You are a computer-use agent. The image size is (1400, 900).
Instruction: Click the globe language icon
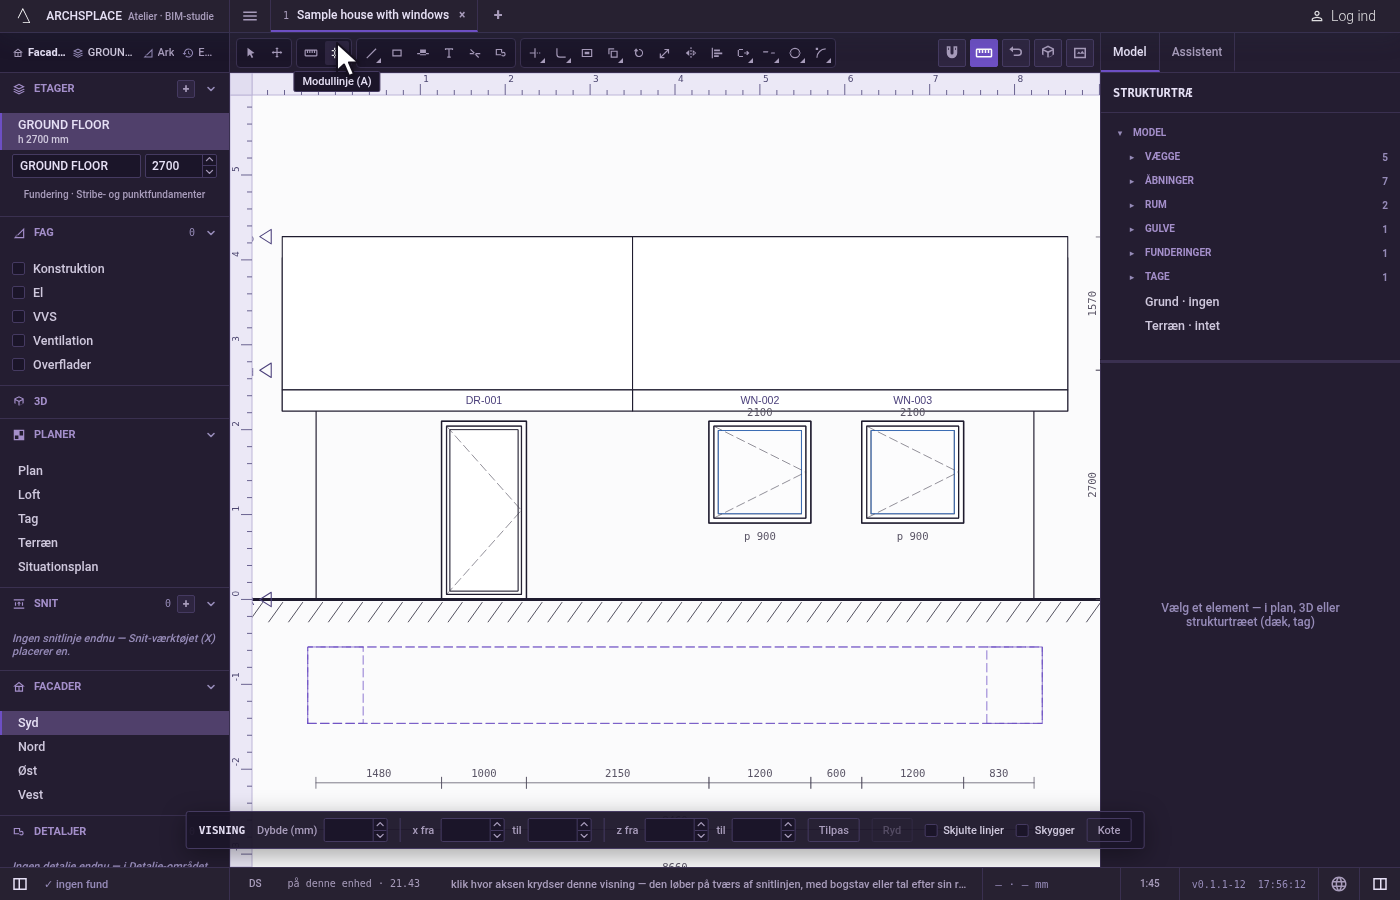pyautogui.click(x=1339, y=884)
